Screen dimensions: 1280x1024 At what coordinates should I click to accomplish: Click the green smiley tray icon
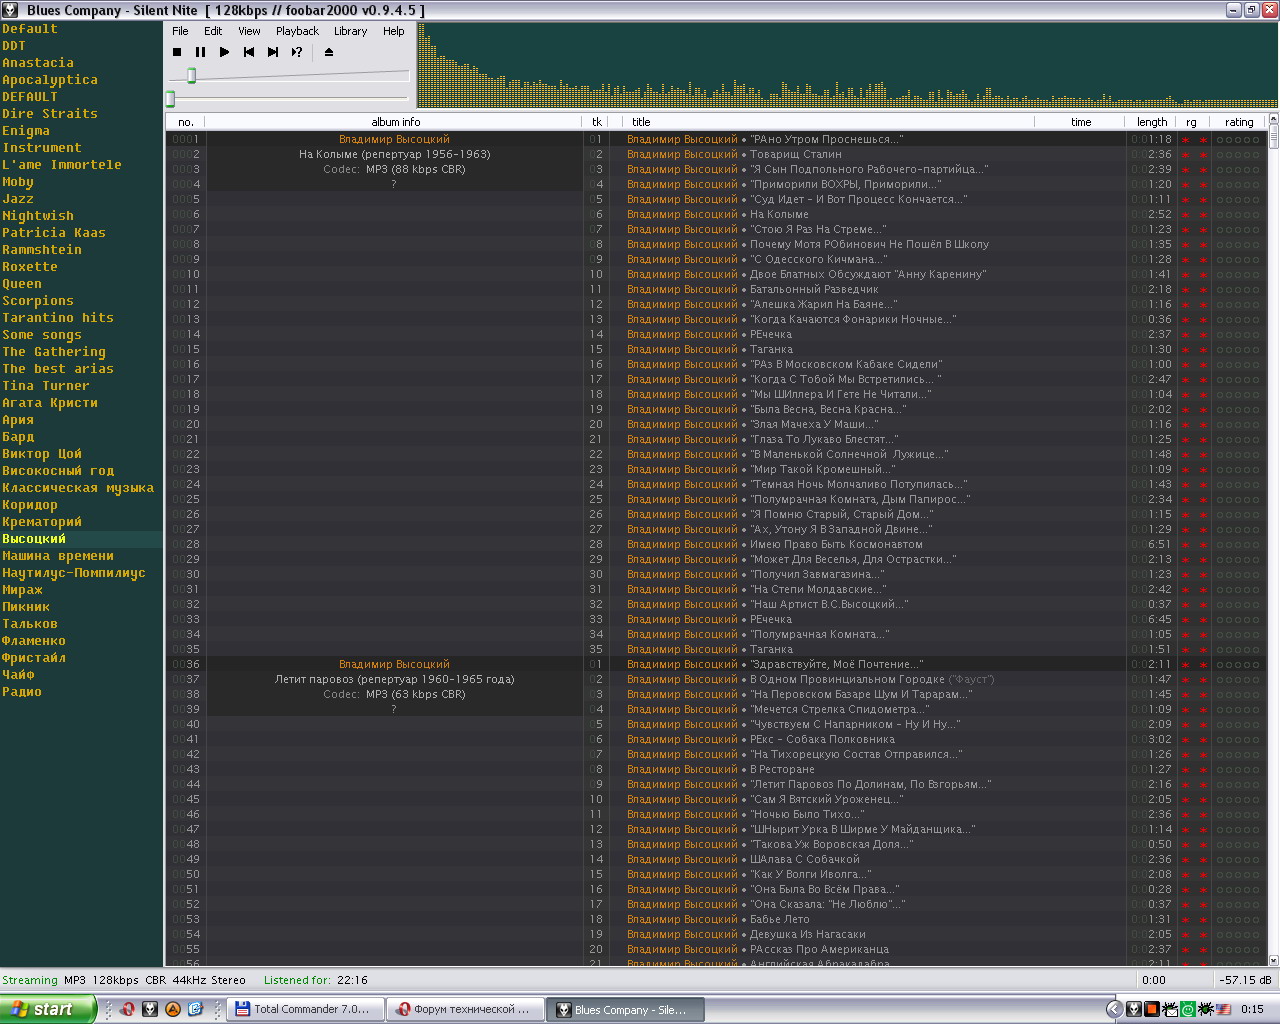pos(1188,1010)
